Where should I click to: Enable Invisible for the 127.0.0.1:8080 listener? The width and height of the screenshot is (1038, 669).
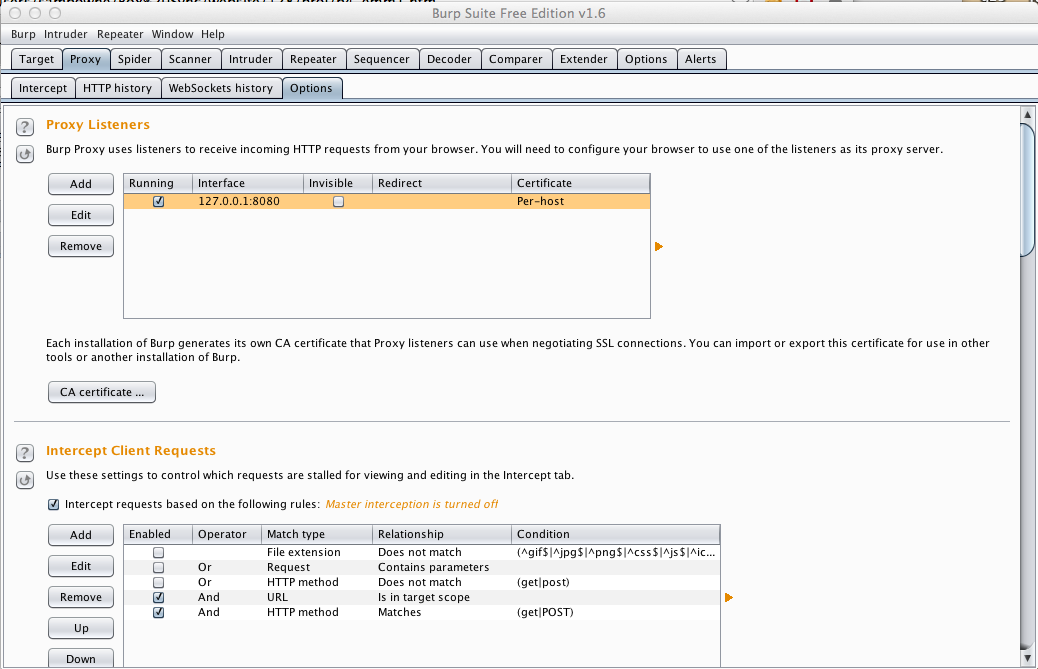338,201
